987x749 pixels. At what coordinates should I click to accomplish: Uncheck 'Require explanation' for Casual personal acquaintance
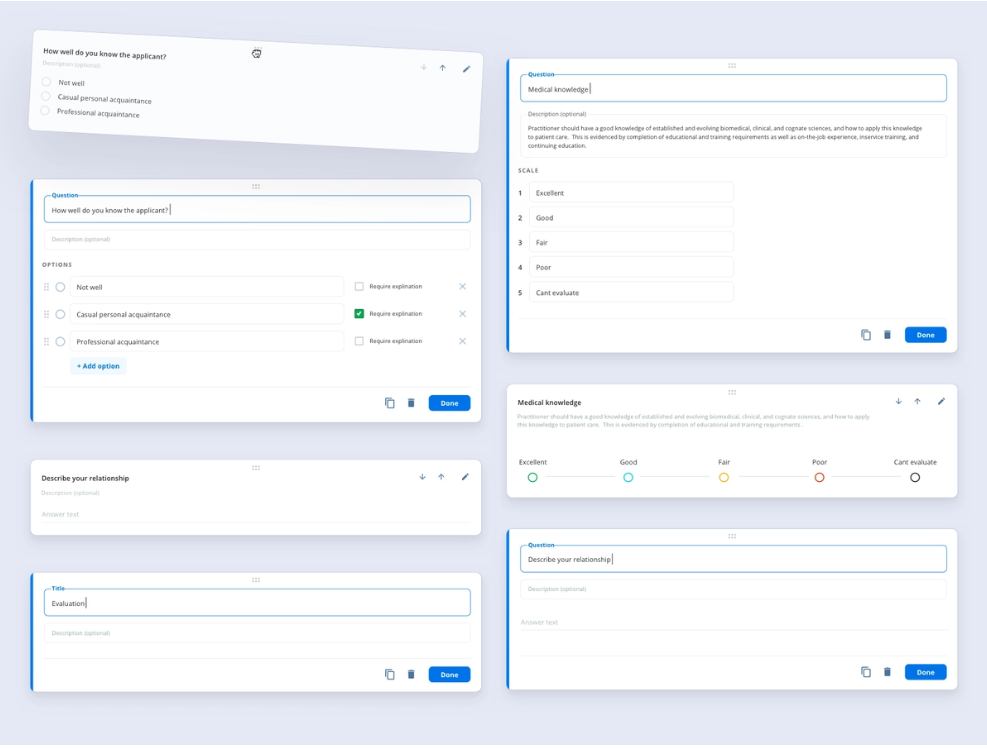pos(359,313)
